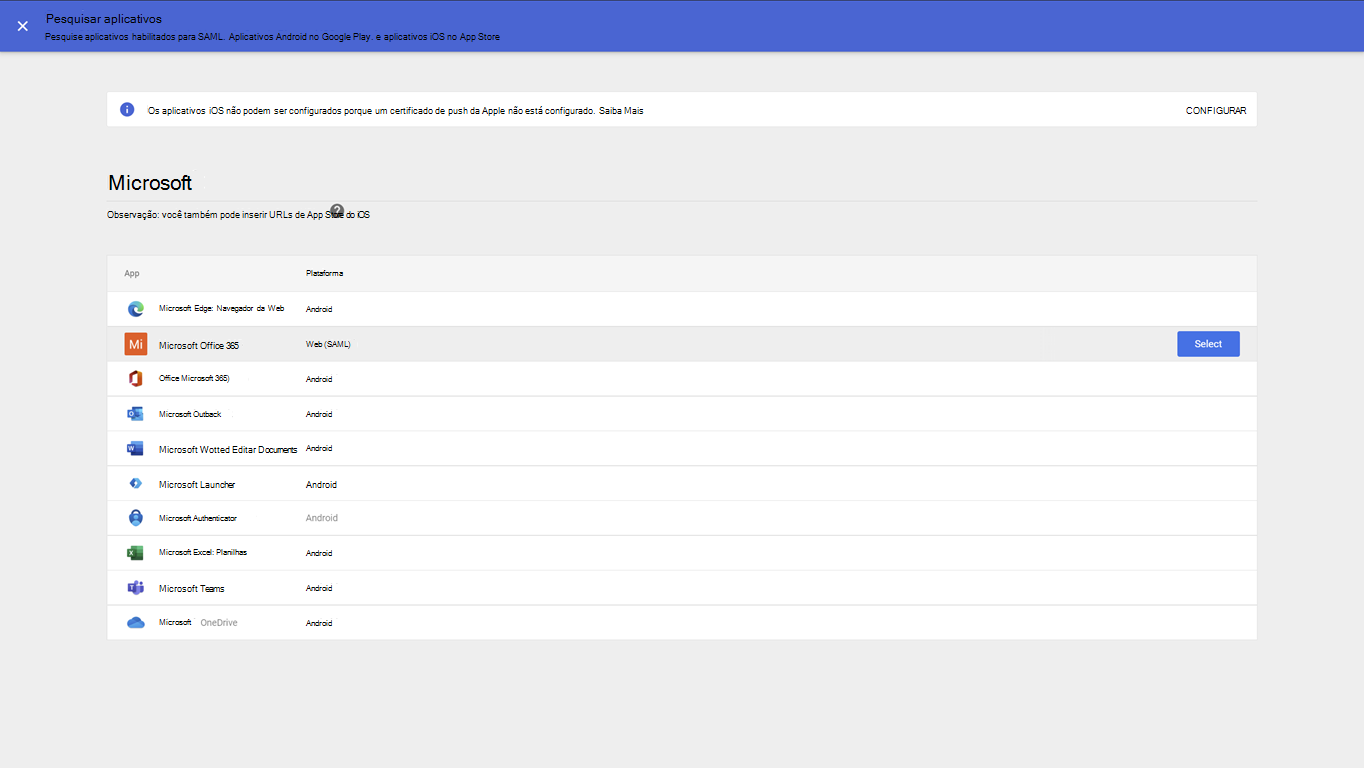Viewport: 1364px width, 768px height.
Task: Open the Saiba Mais link
Action: [x=621, y=111]
